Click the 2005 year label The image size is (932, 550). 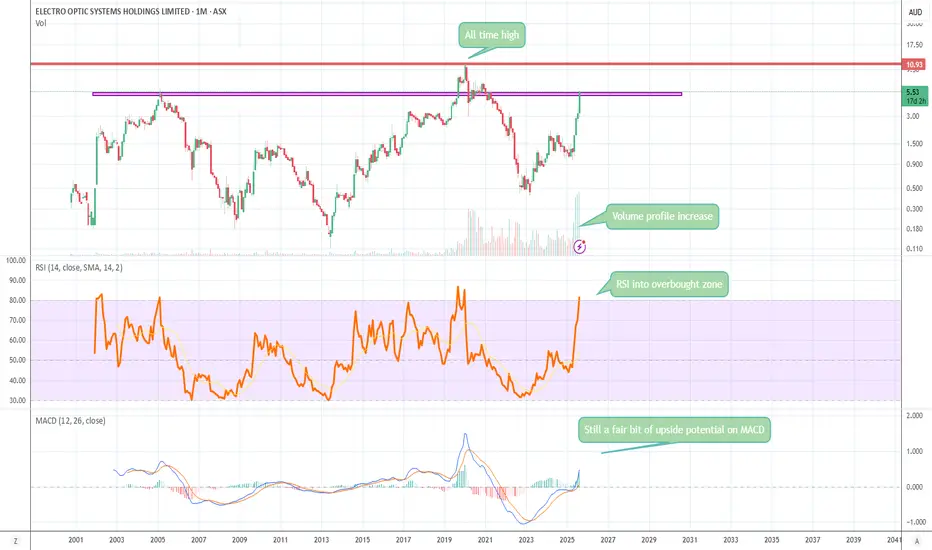[158, 540]
